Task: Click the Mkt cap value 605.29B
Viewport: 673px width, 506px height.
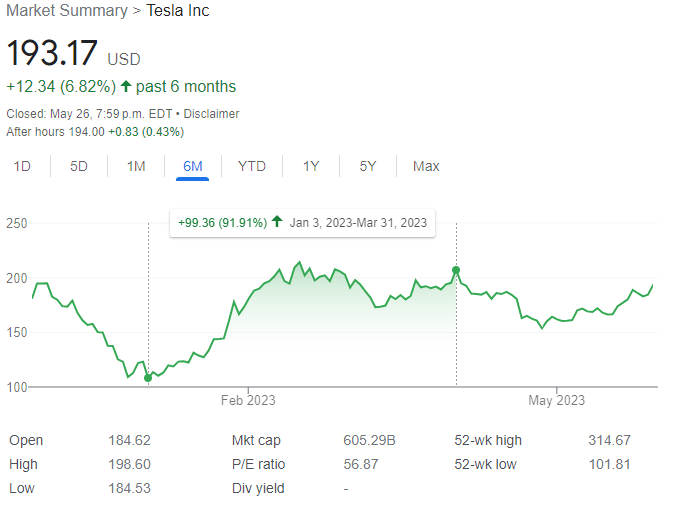Action: 369,440
